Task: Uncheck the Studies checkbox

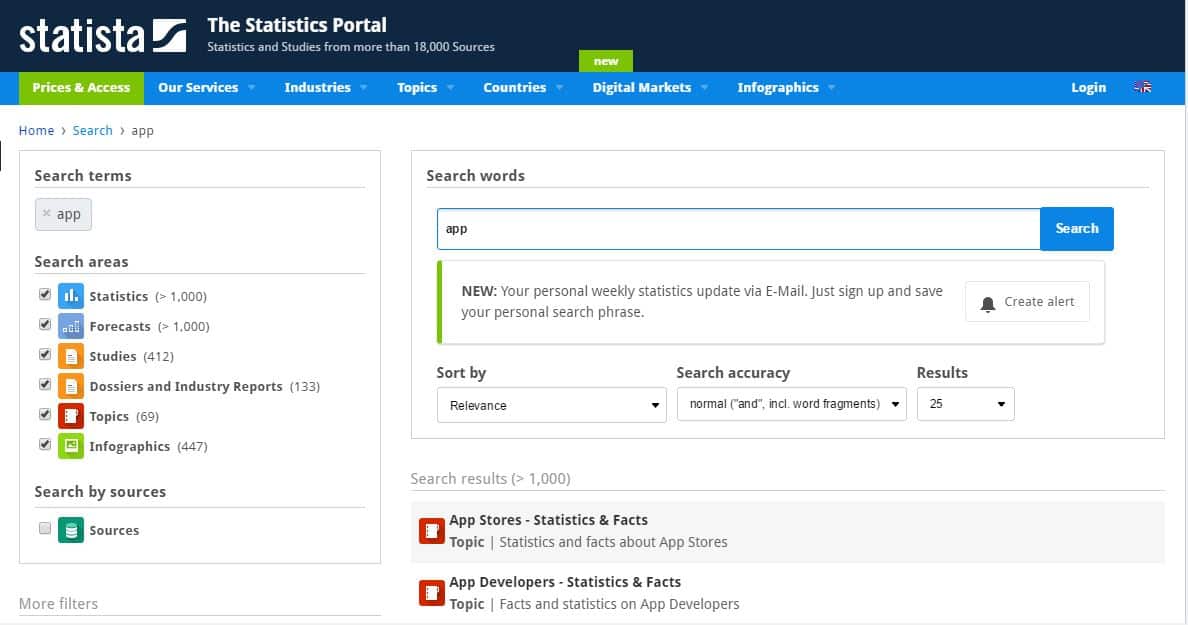Action: pyautogui.click(x=45, y=354)
